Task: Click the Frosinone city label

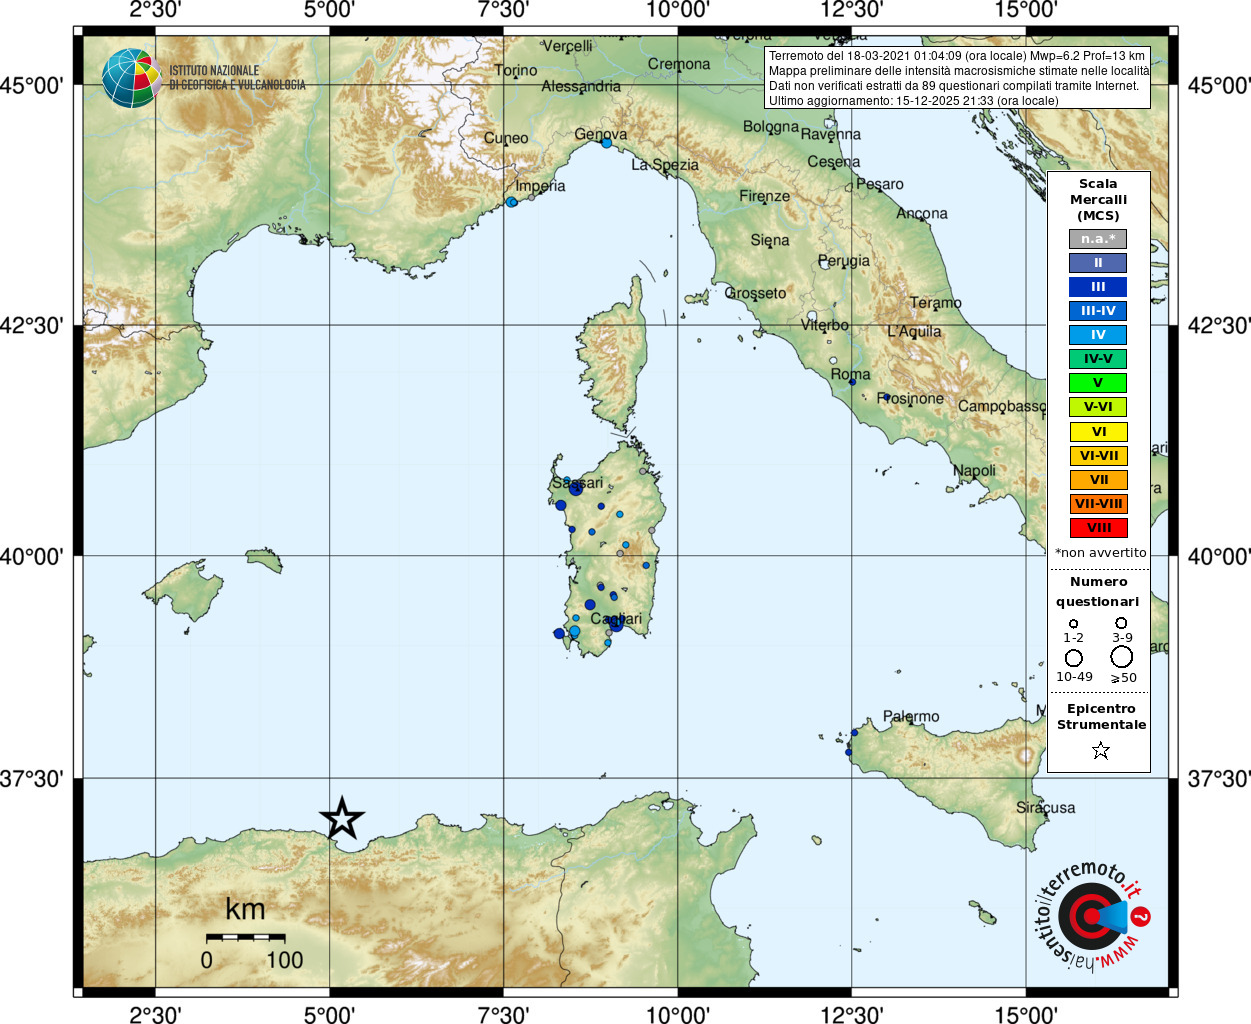Action: [911, 398]
